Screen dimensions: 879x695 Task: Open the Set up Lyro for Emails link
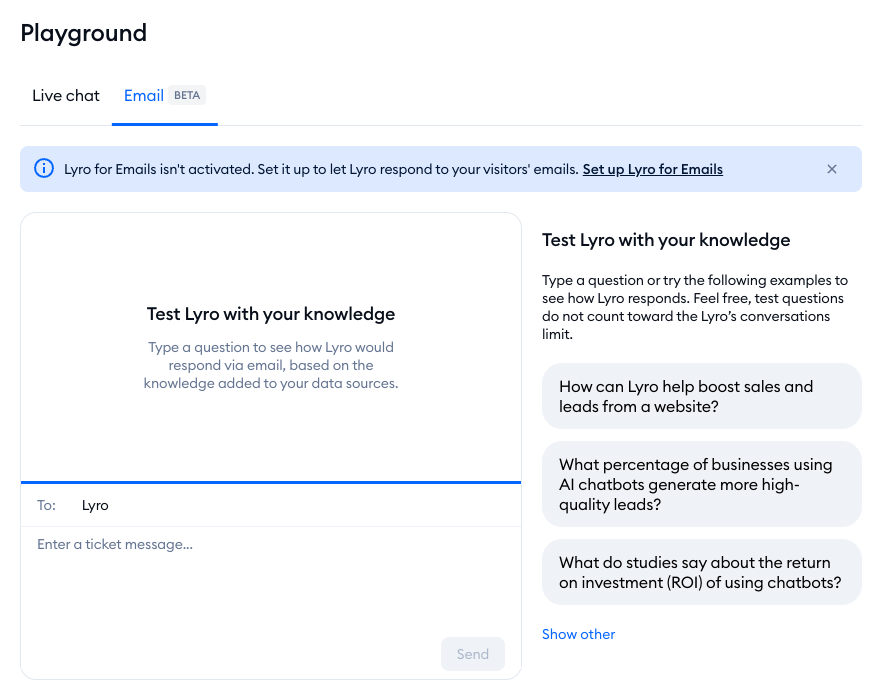click(652, 169)
